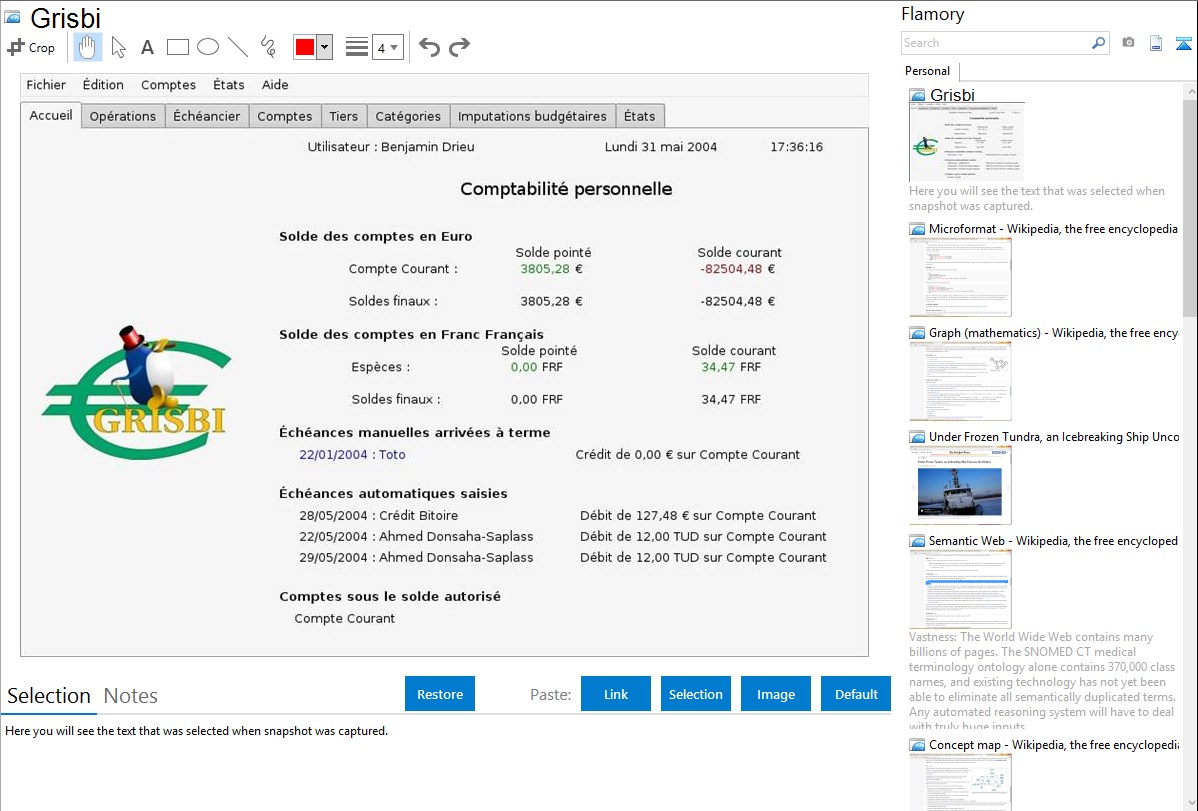The height and width of the screenshot is (811, 1198).
Task: Select the straight line tool
Action: point(238,47)
